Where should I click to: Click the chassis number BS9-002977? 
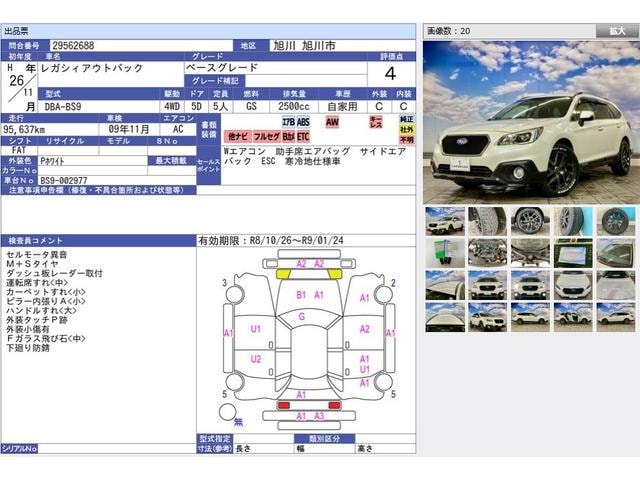tap(64, 180)
